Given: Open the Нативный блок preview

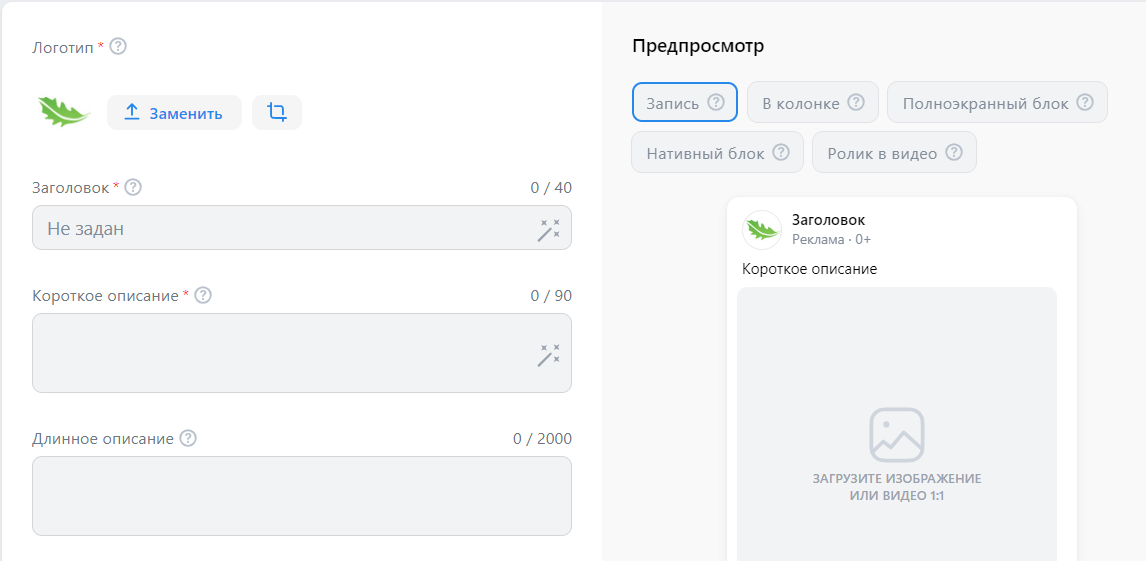Looking at the screenshot, I should 718,153.
